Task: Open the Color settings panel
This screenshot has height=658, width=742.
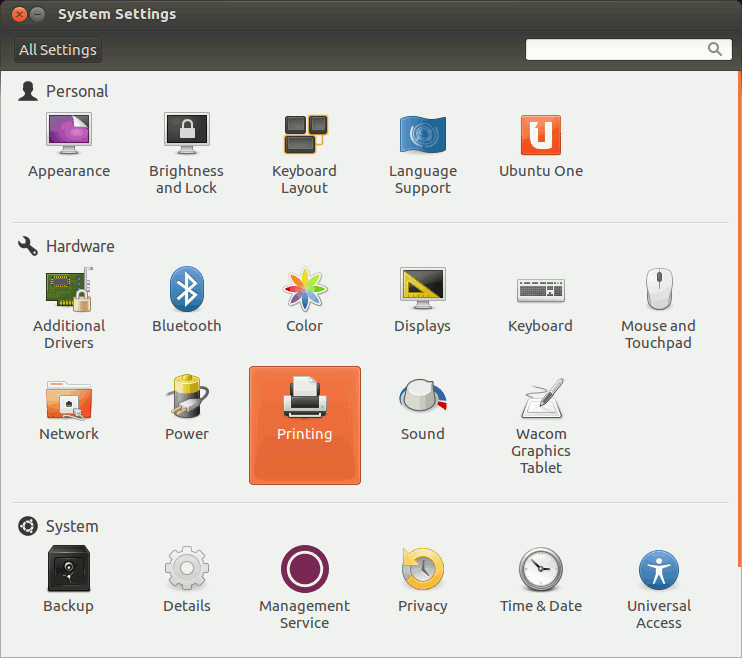Action: tap(304, 290)
